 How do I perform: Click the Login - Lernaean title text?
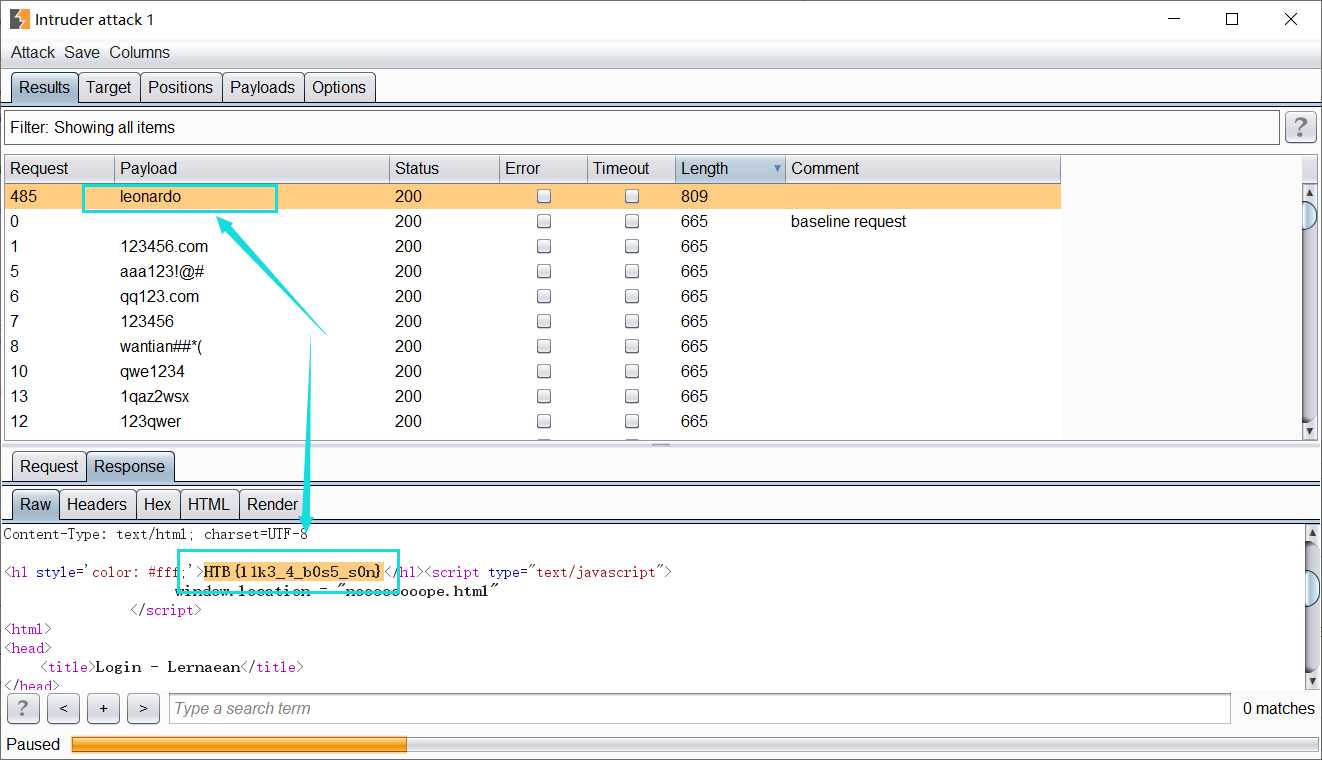coord(168,667)
